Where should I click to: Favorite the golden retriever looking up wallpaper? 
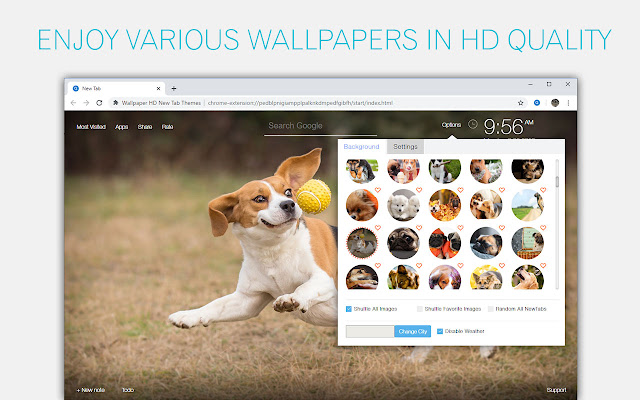(543, 266)
